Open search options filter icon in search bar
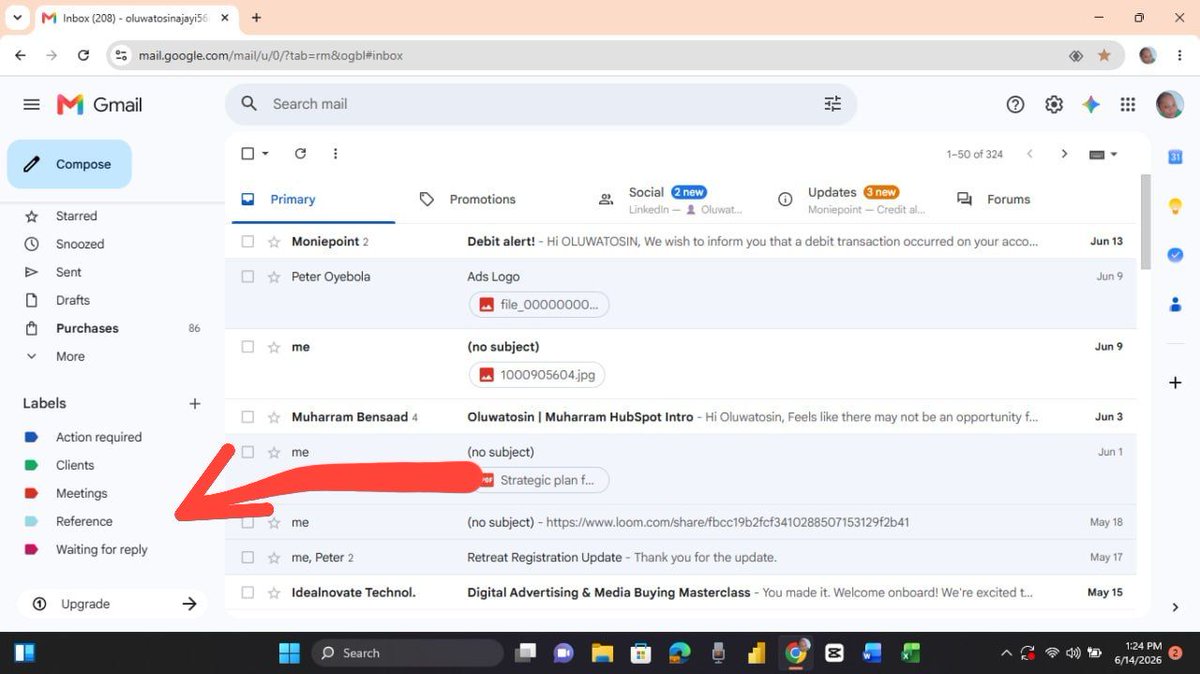This screenshot has width=1200, height=674. (832, 104)
